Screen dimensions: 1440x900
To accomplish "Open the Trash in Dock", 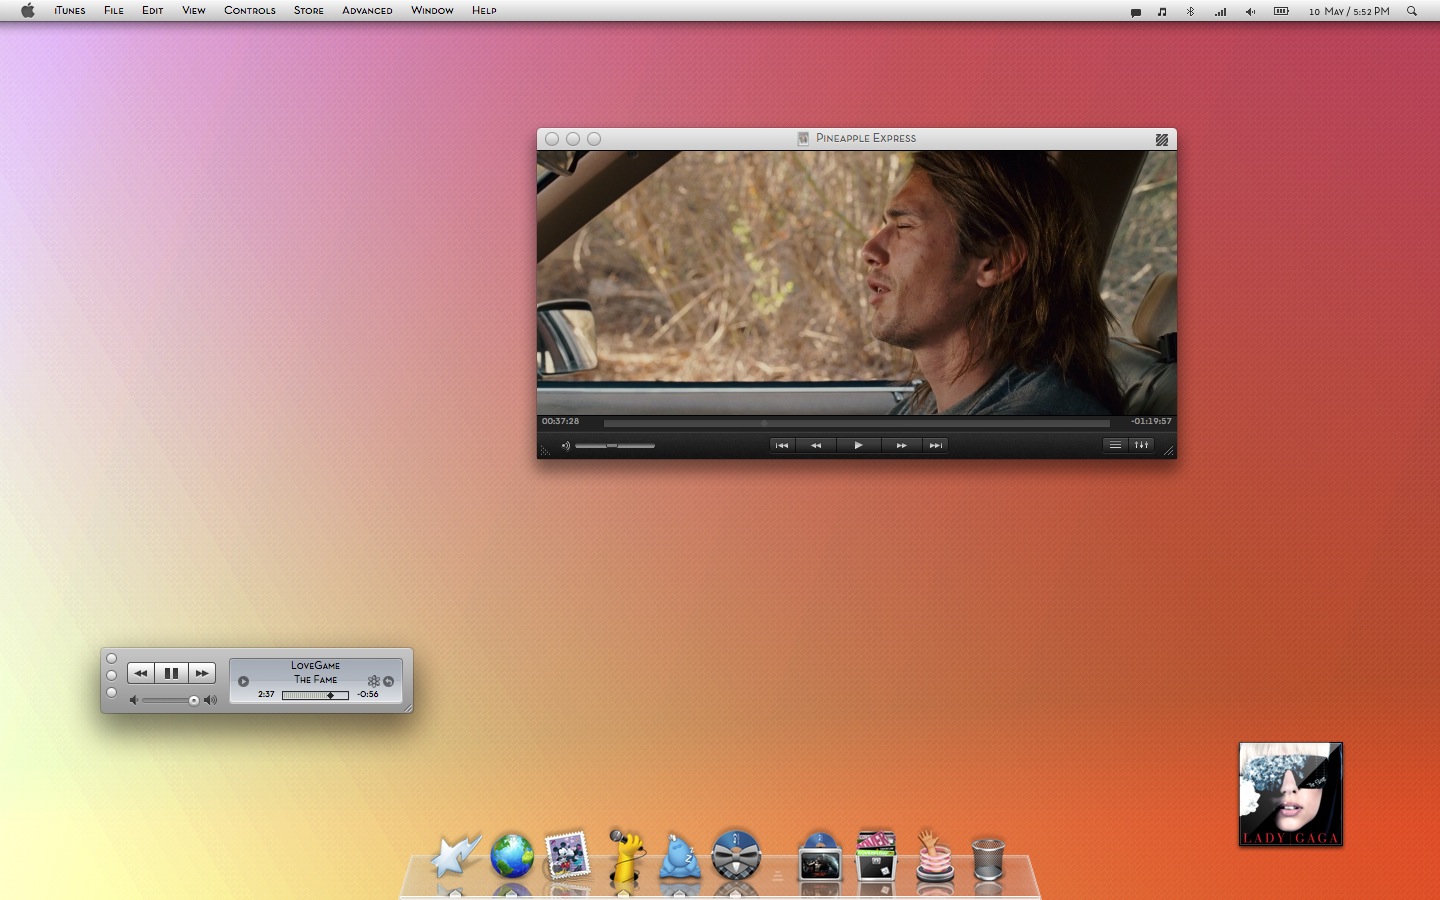I will click(988, 859).
